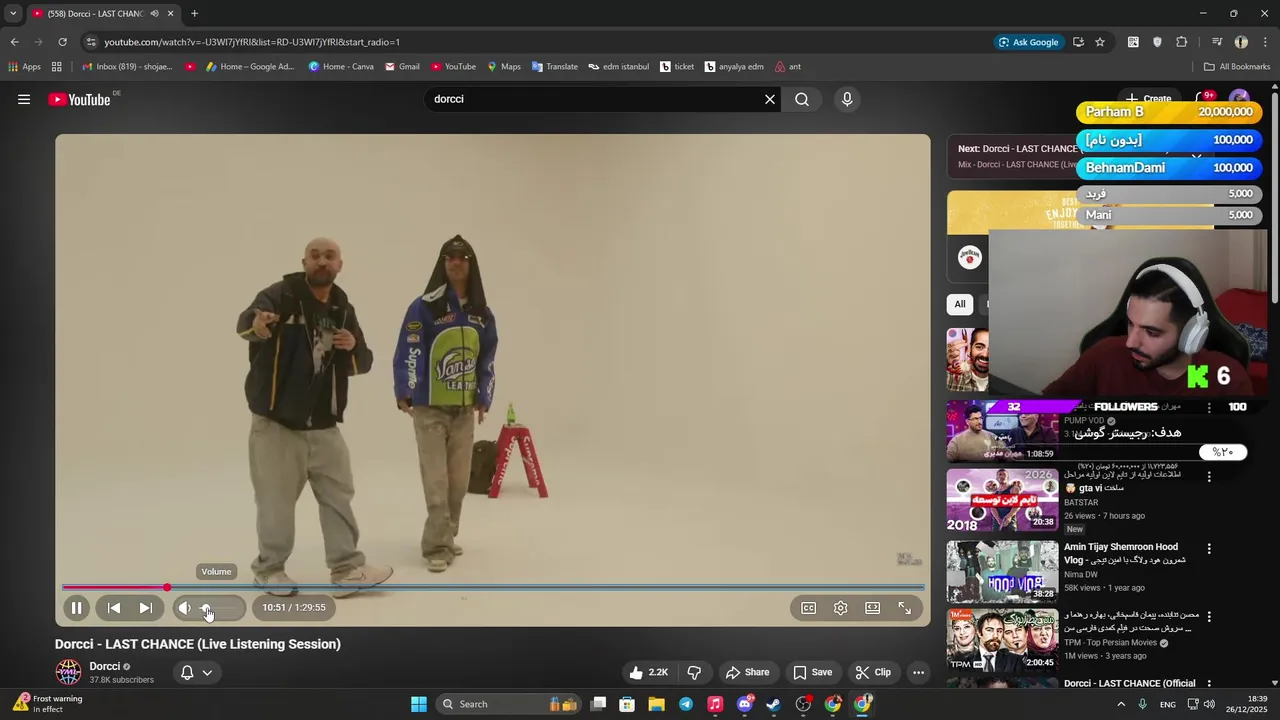Open the player settings gear
This screenshot has height=720, width=1280.
[x=841, y=608]
